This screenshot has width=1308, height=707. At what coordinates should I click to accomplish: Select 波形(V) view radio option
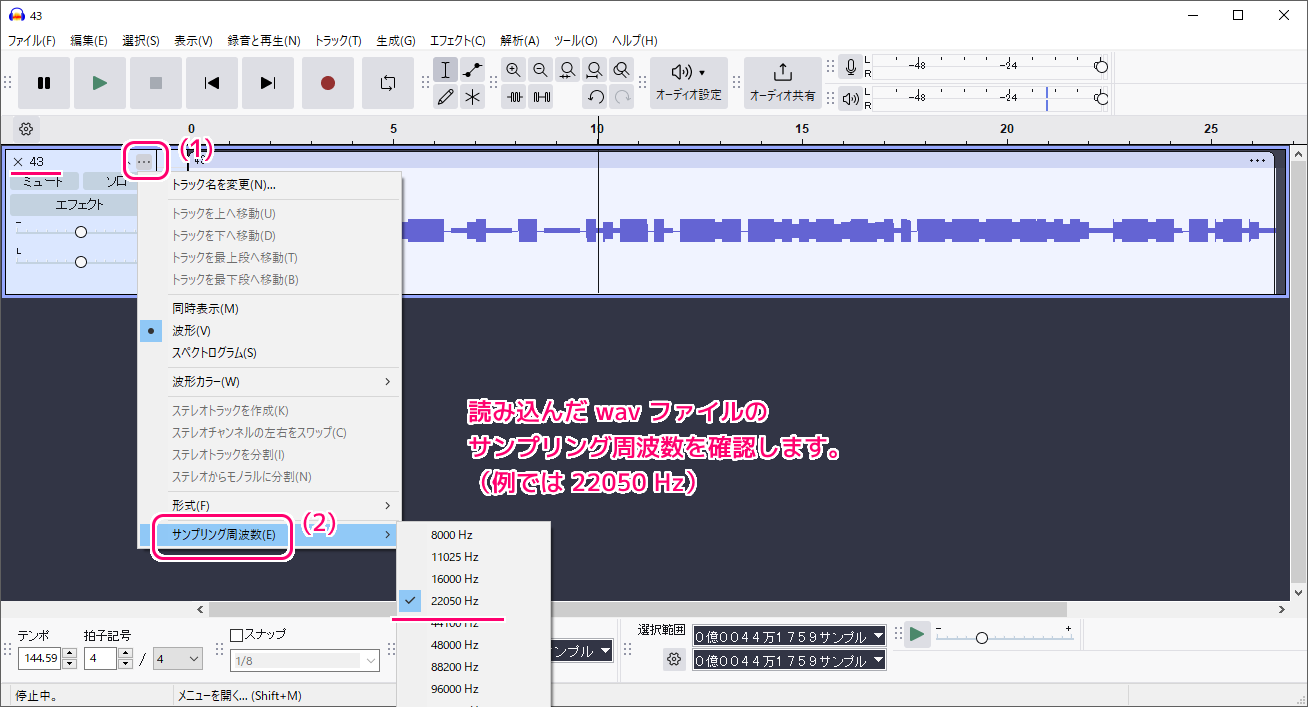pos(191,331)
